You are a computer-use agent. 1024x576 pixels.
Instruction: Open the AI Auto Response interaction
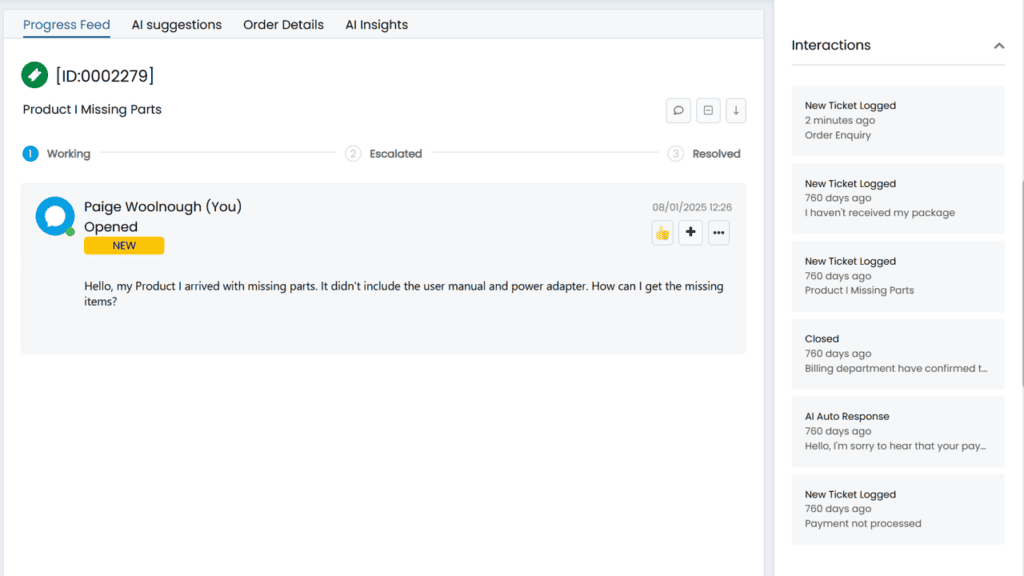[898, 432]
